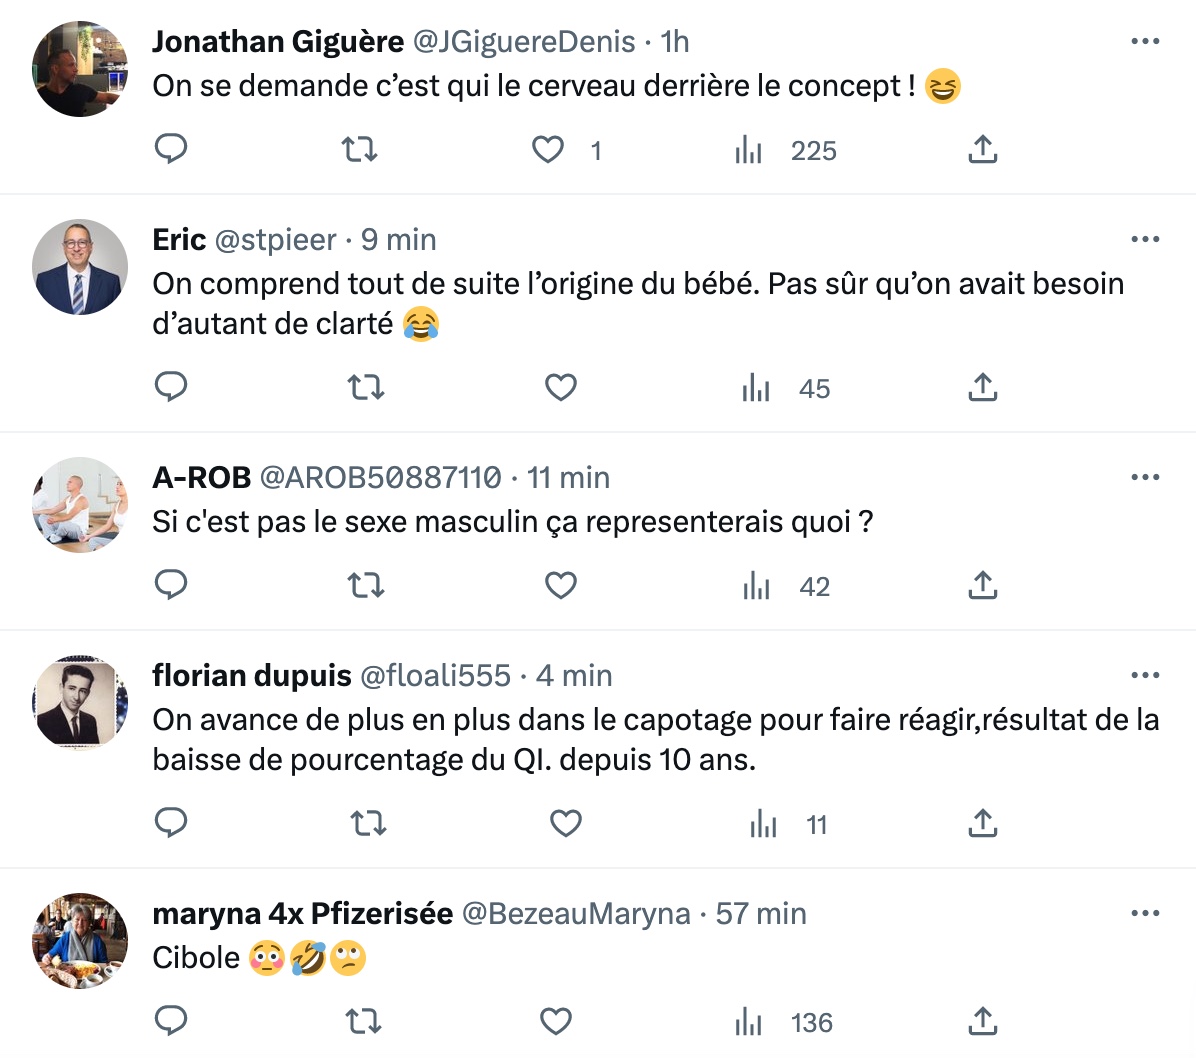The height and width of the screenshot is (1058, 1196).
Task: View analytics on Eric's tweet
Action: [757, 388]
